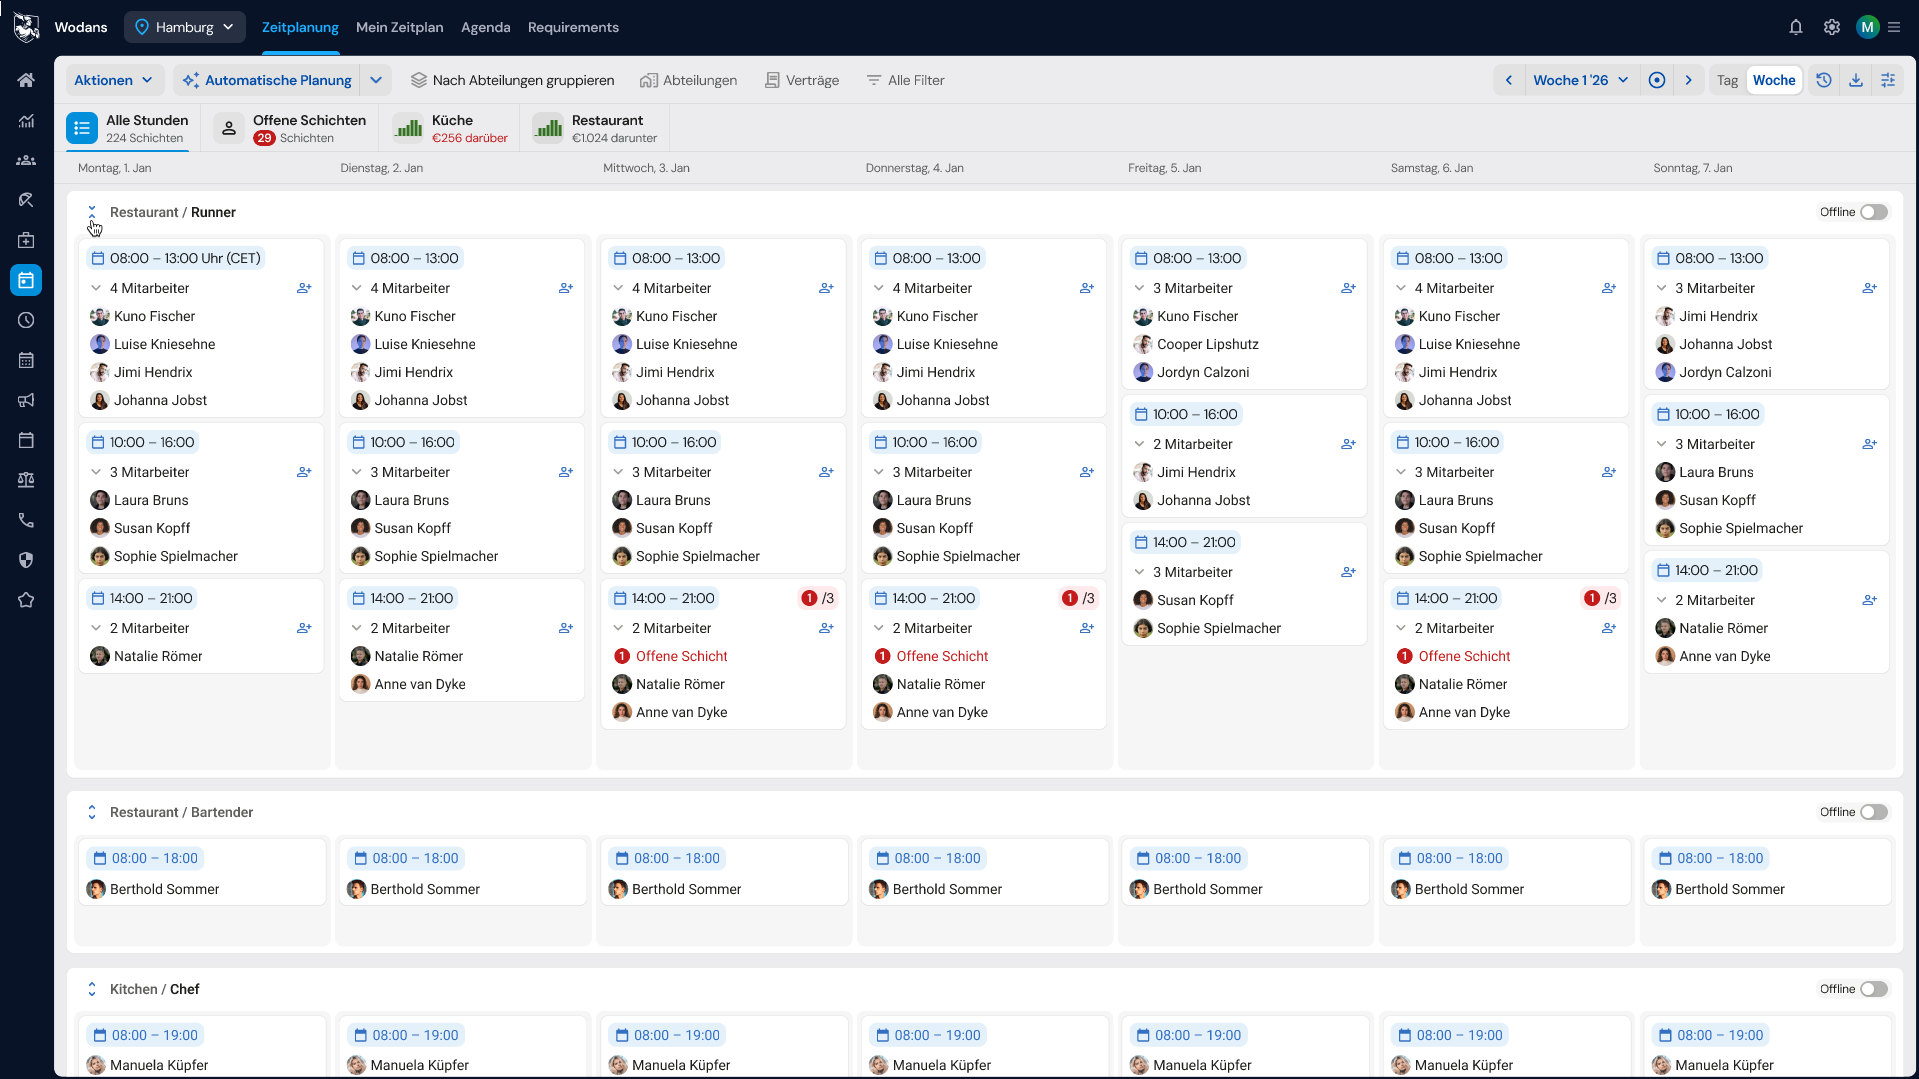Toggle Offline switch for Restaurant / Runner

coord(1874,212)
